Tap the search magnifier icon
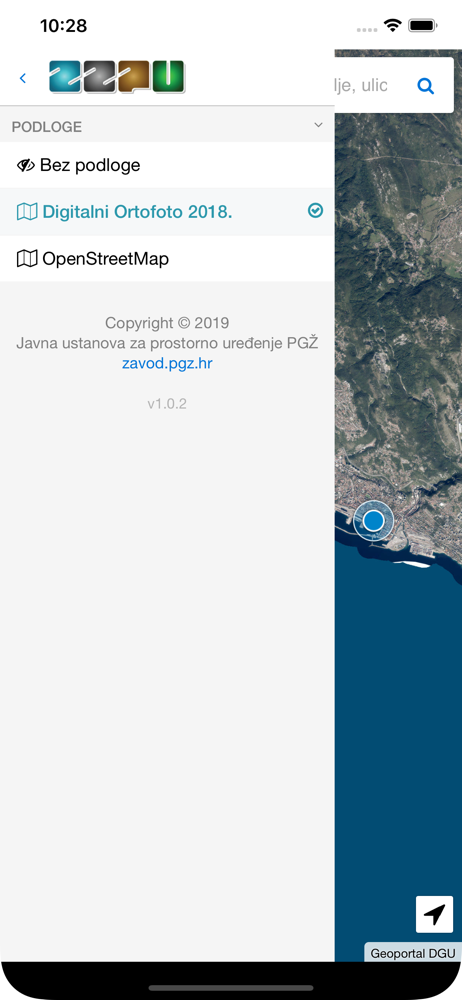The image size is (462, 1000). click(x=426, y=85)
